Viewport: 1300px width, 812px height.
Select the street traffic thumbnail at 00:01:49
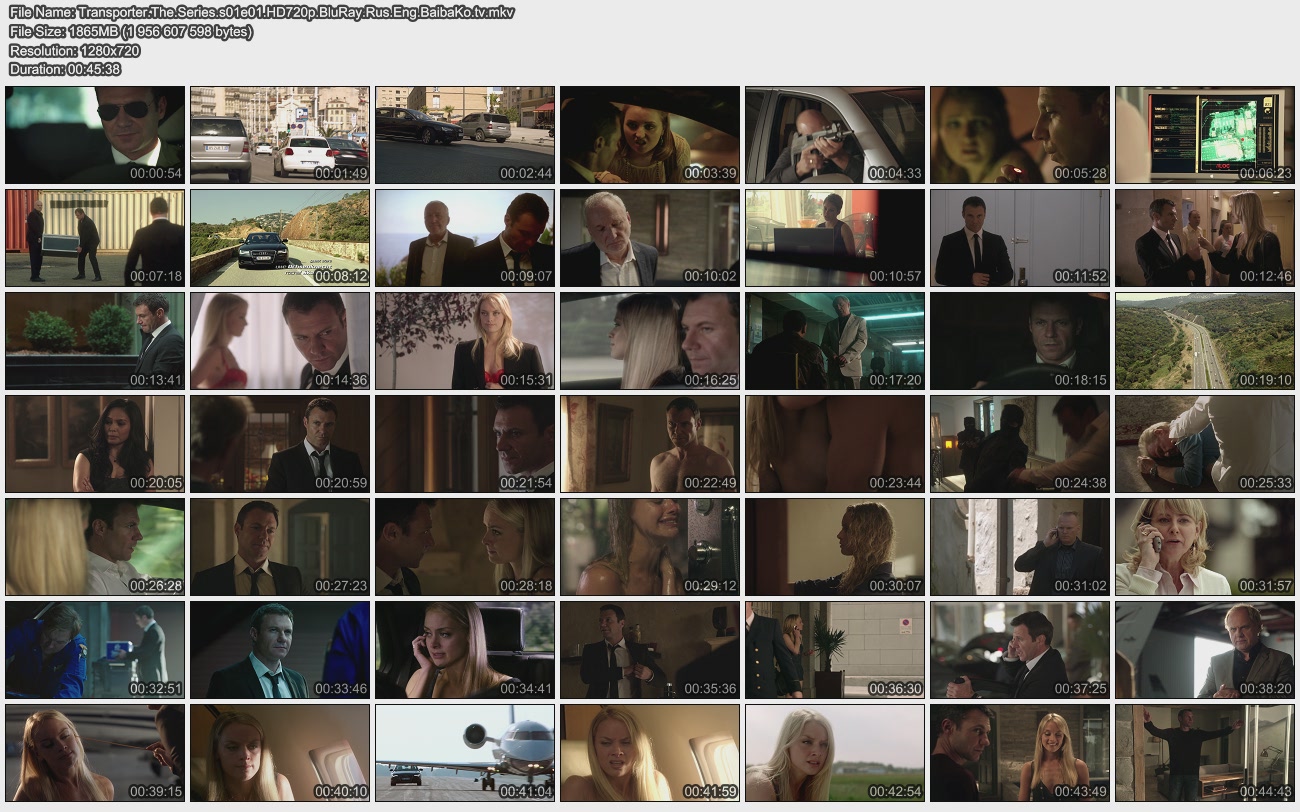pos(280,134)
